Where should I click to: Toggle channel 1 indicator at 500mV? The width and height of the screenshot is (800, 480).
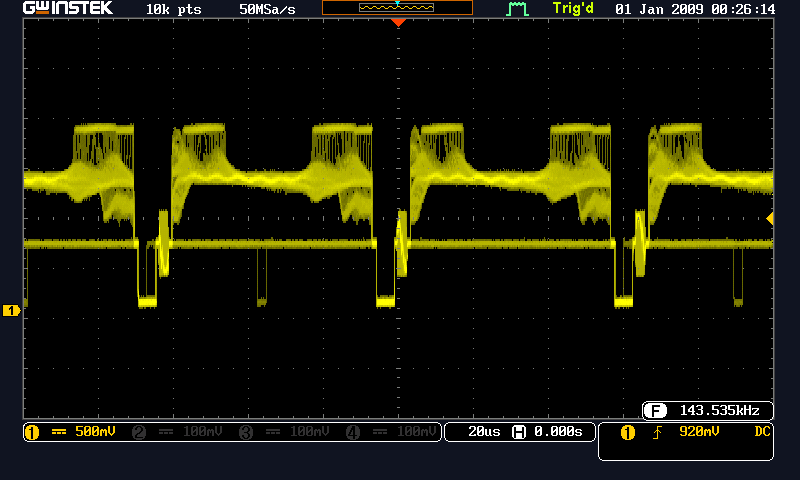(x=31, y=432)
